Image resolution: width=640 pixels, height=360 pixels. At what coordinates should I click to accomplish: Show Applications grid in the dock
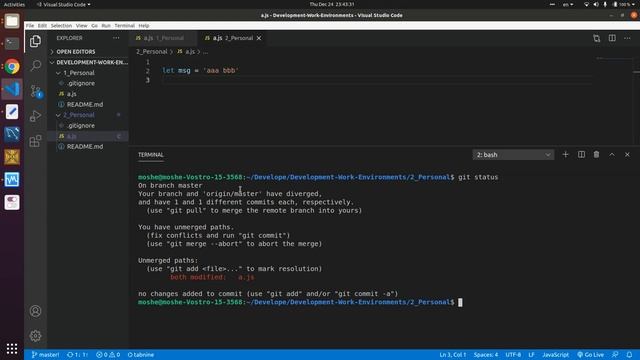(x=12, y=349)
